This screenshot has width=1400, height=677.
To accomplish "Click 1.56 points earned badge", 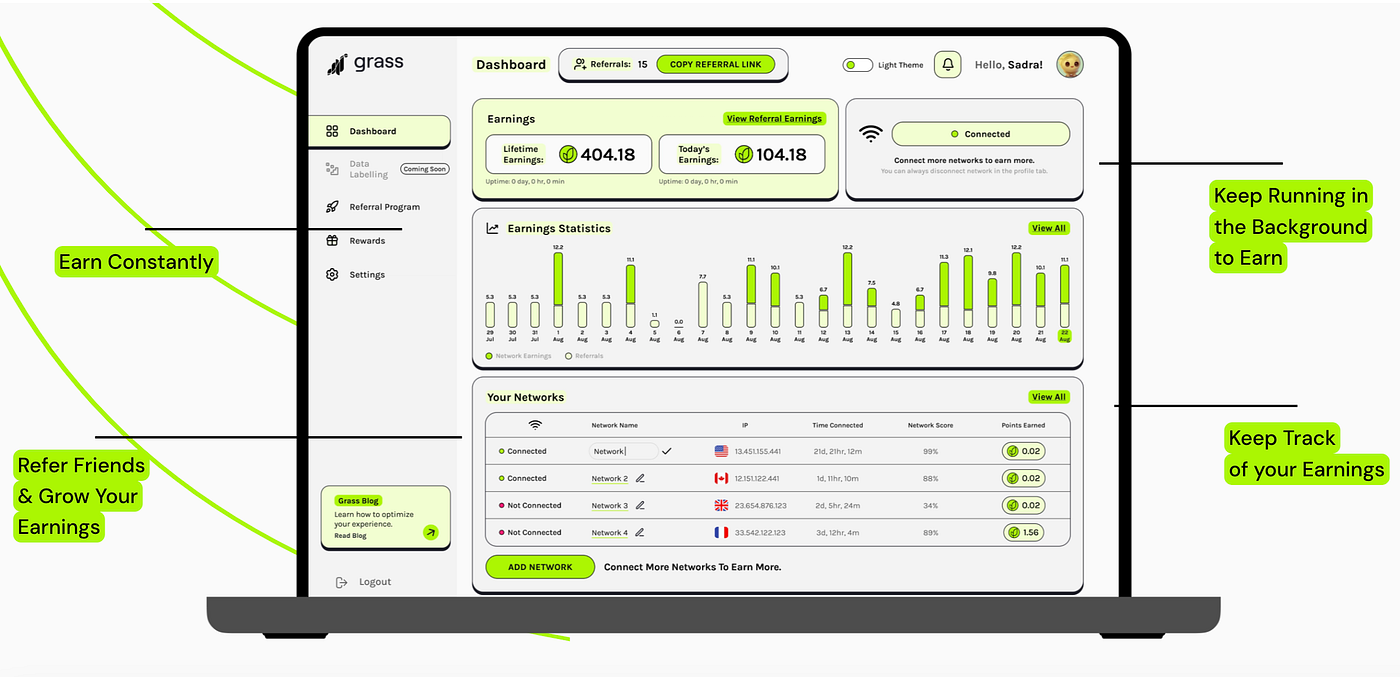I will [x=1024, y=532].
